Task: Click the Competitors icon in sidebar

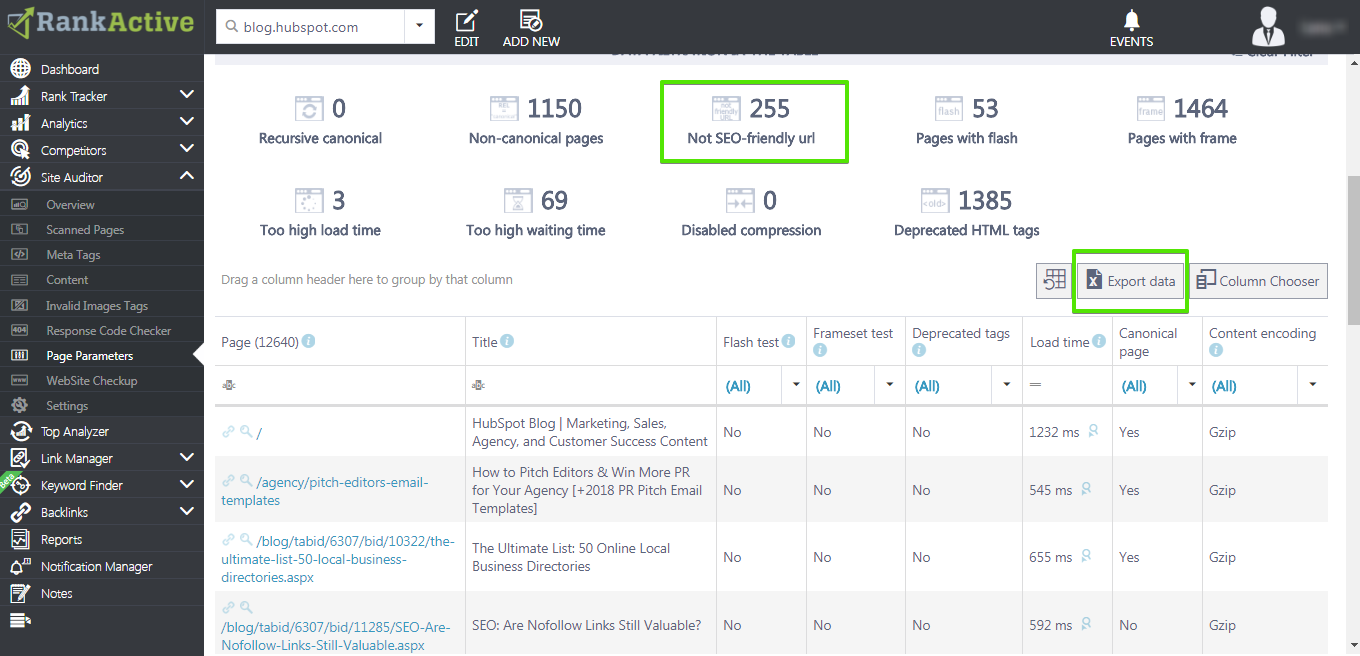Action: (20, 150)
